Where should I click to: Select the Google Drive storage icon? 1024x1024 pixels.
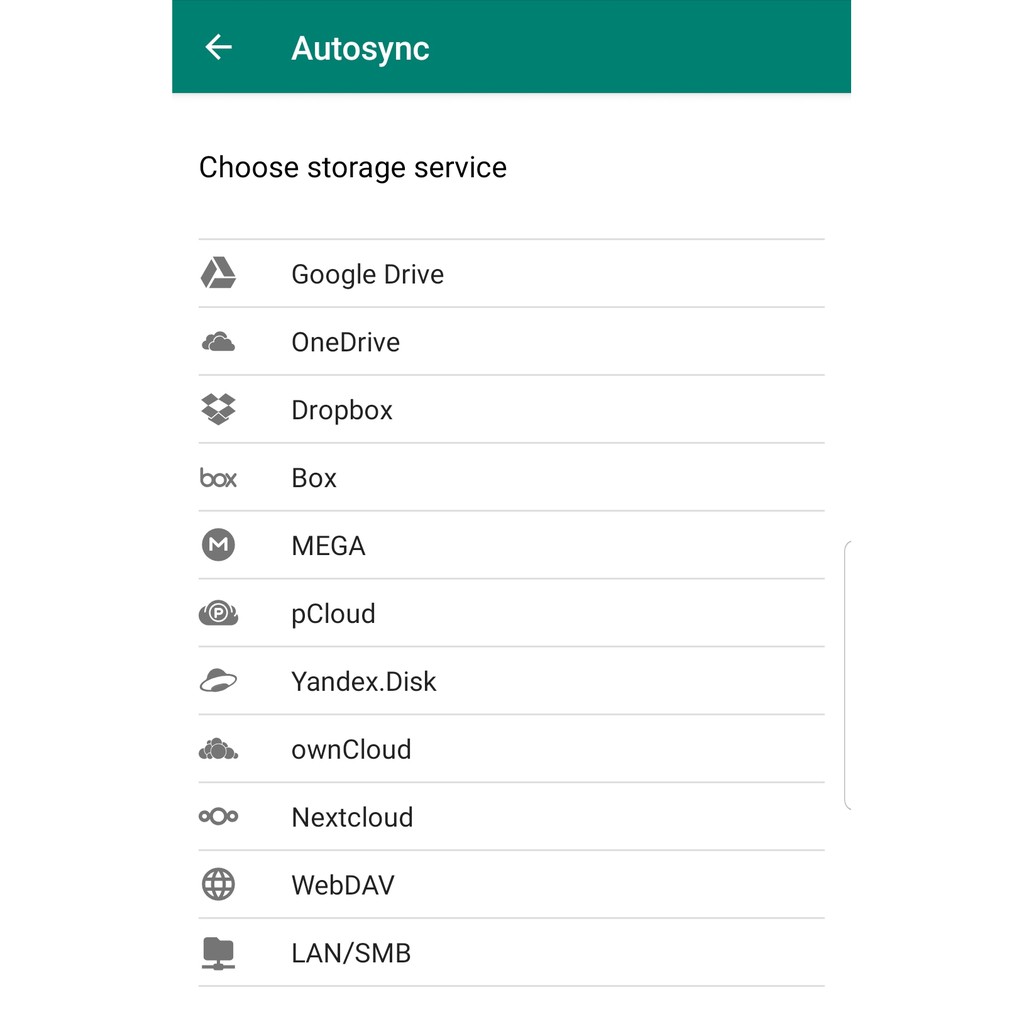(218, 273)
